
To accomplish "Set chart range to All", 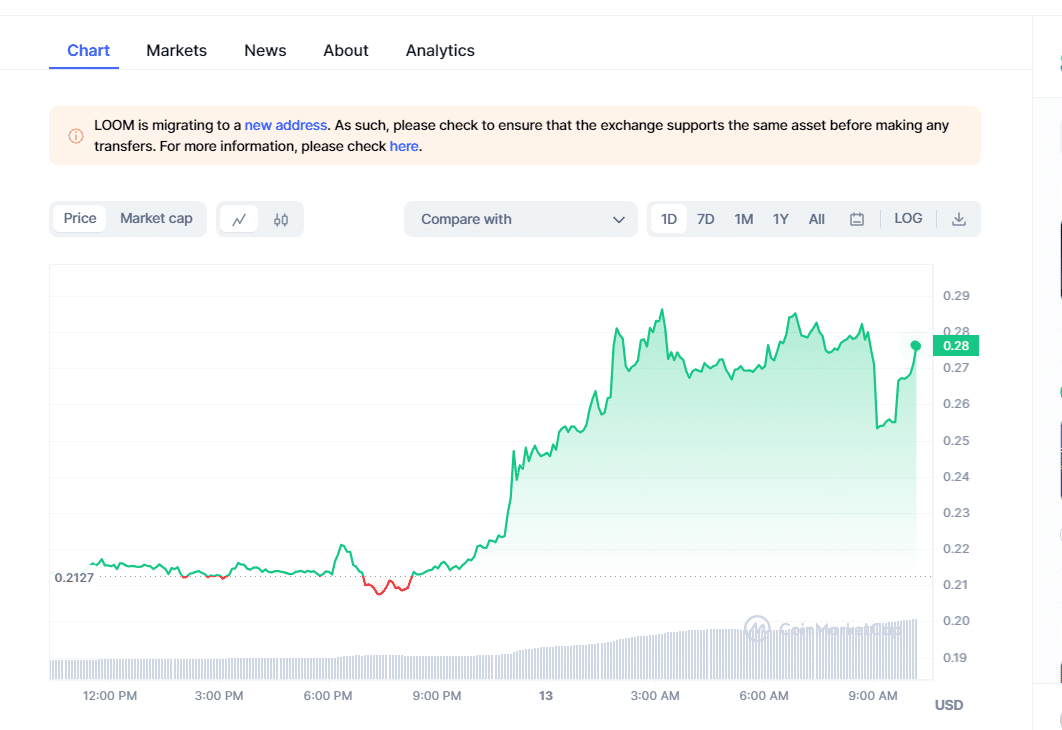I will (x=817, y=219).
